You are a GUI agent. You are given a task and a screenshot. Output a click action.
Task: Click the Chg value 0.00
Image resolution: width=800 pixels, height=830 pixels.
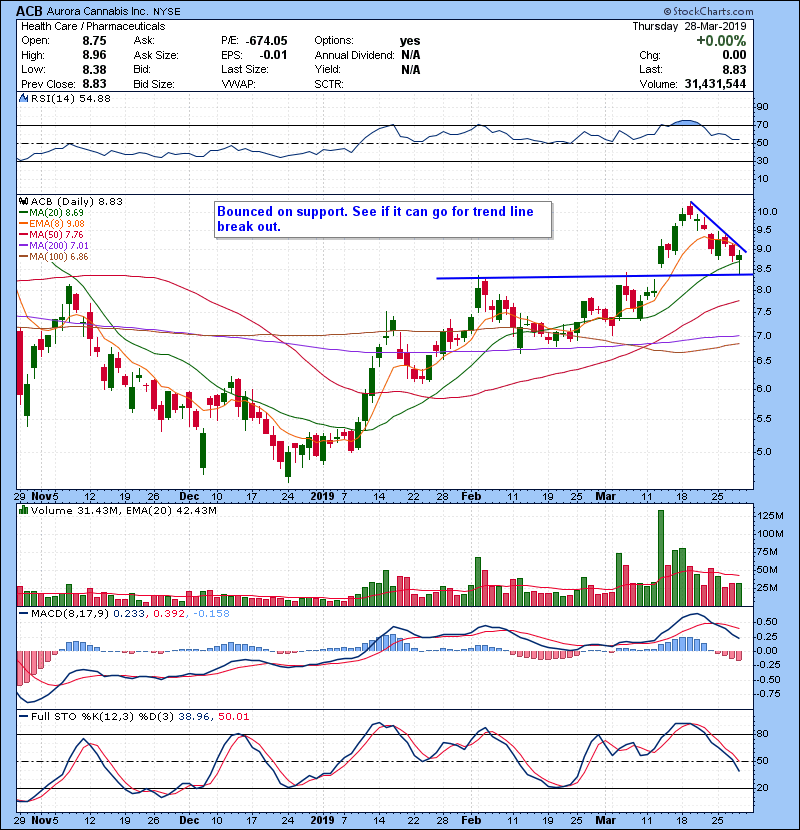pyautogui.click(x=734, y=55)
